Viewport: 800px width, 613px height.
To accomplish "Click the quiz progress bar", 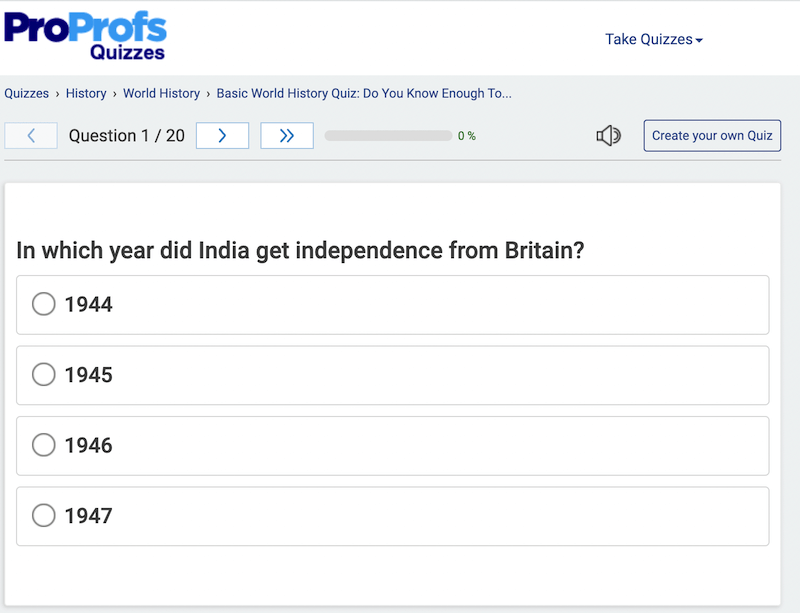I will [388, 136].
